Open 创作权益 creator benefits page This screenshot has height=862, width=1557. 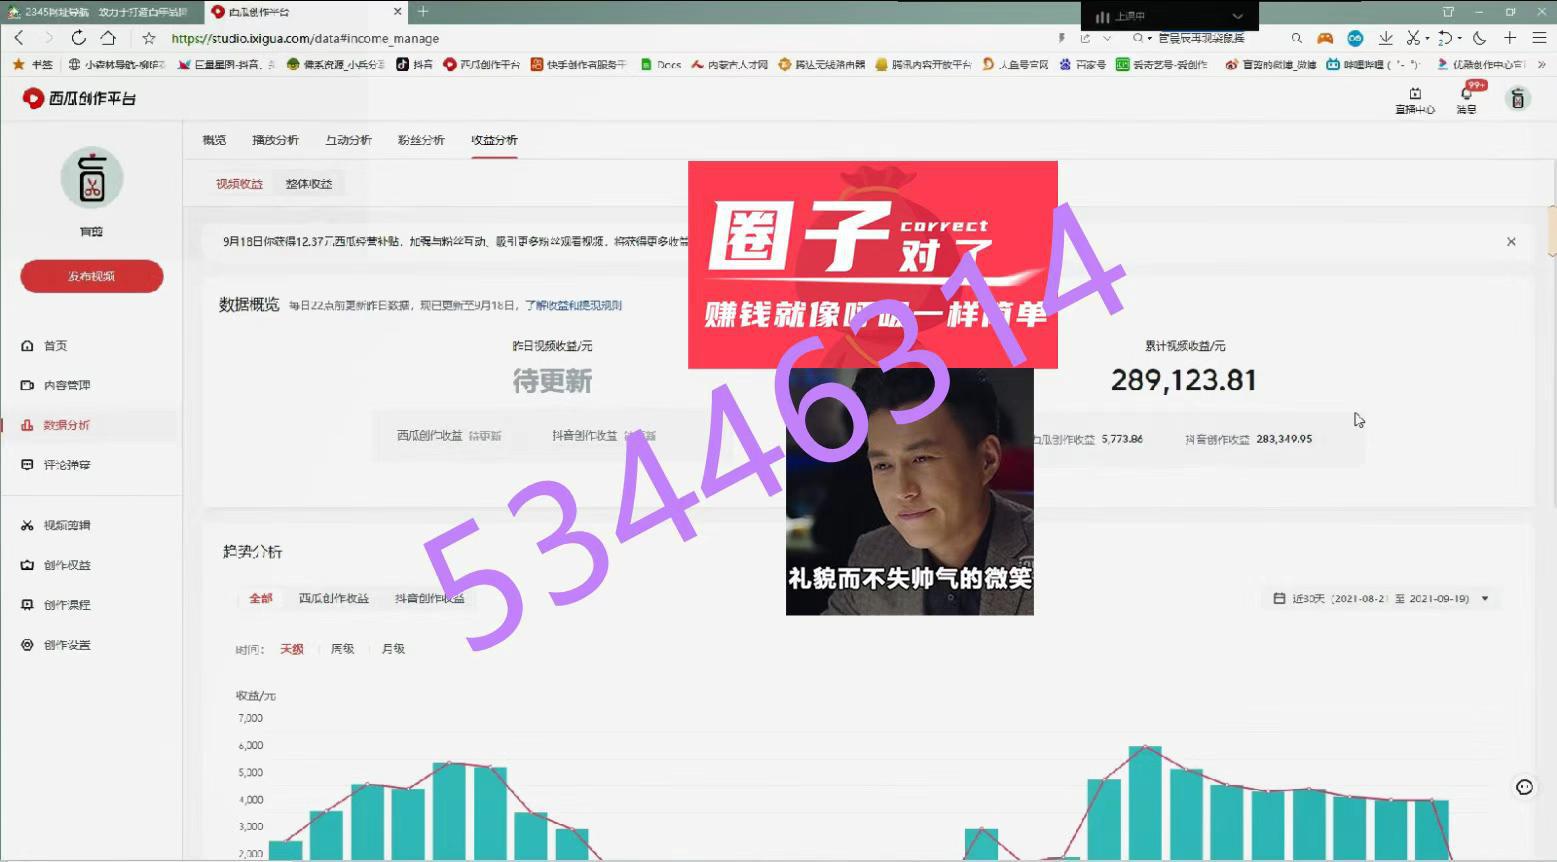click(x=66, y=565)
